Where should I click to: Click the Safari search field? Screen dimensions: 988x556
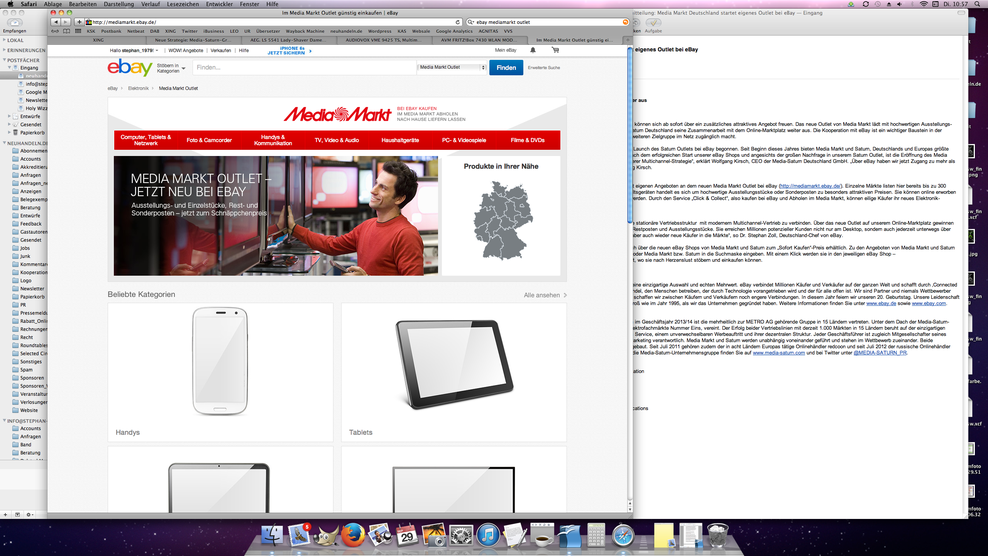click(x=547, y=22)
